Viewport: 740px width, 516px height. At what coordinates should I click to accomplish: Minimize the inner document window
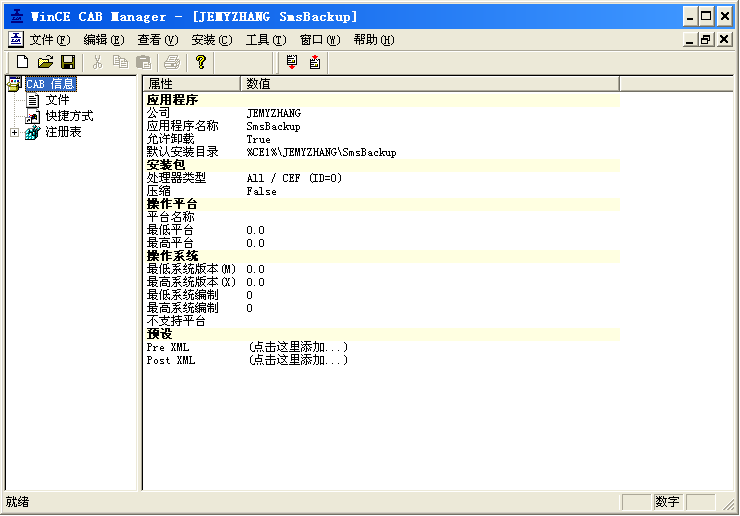690,40
